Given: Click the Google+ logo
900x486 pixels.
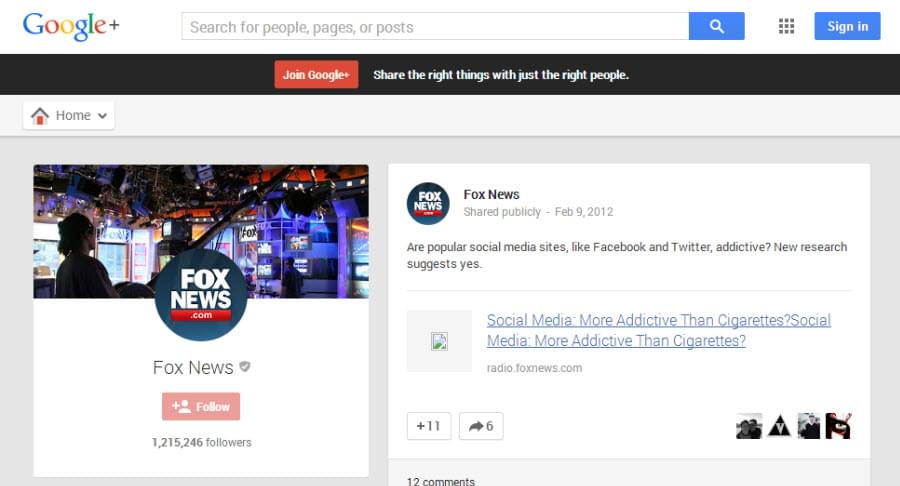Looking at the screenshot, I should [70, 26].
